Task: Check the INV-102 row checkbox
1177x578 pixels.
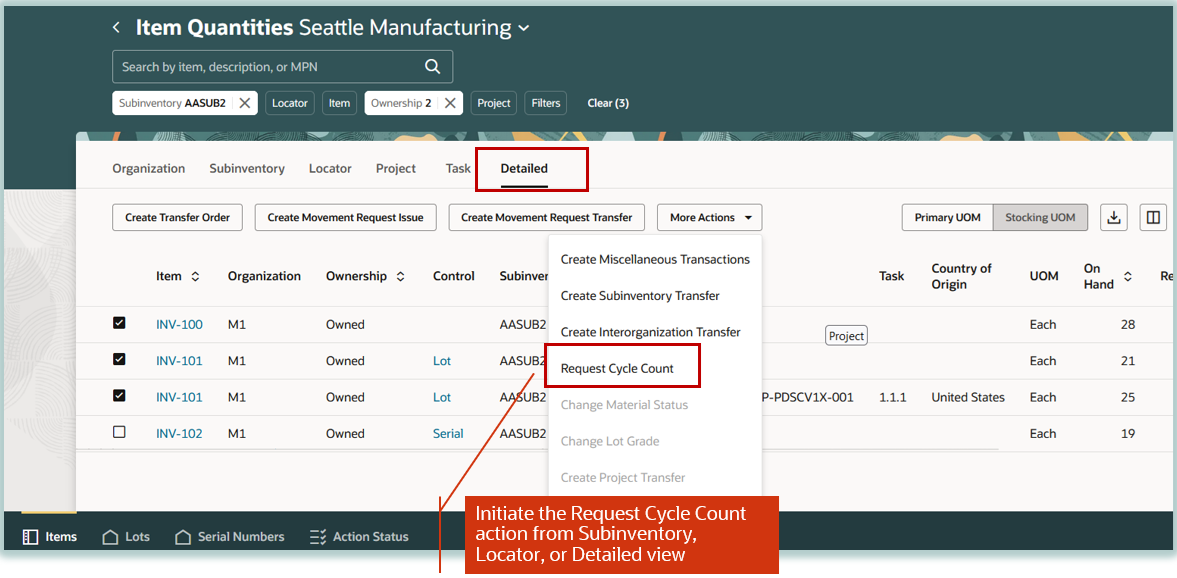Action: (x=119, y=432)
